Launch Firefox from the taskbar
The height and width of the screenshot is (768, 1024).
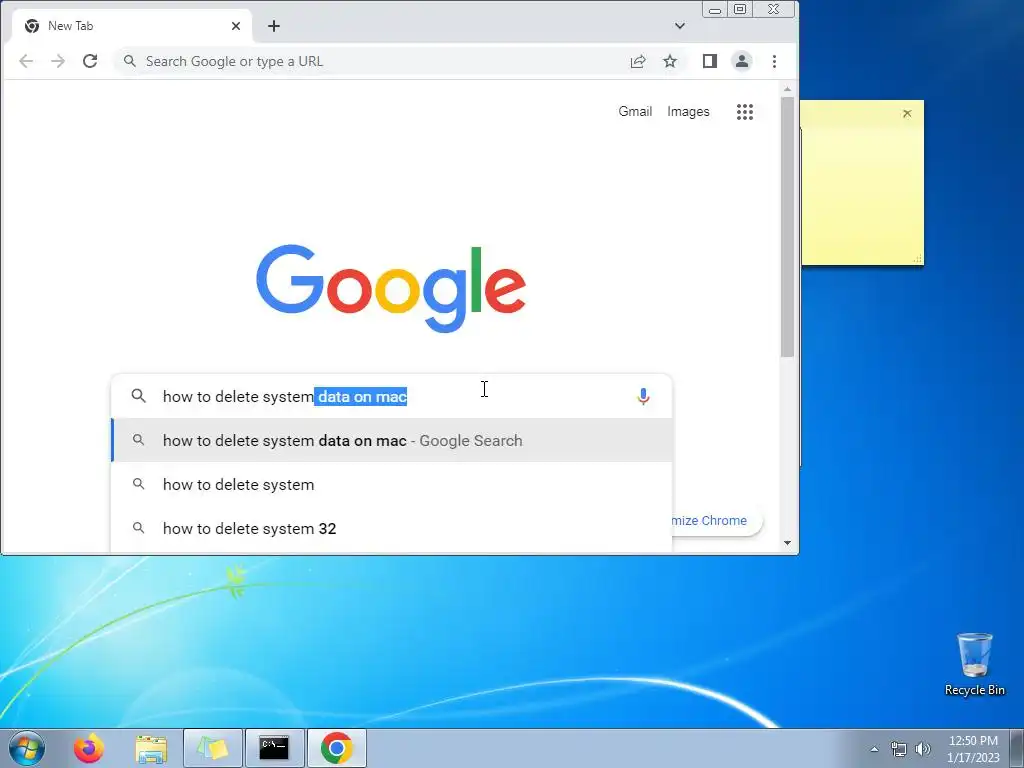pos(89,748)
